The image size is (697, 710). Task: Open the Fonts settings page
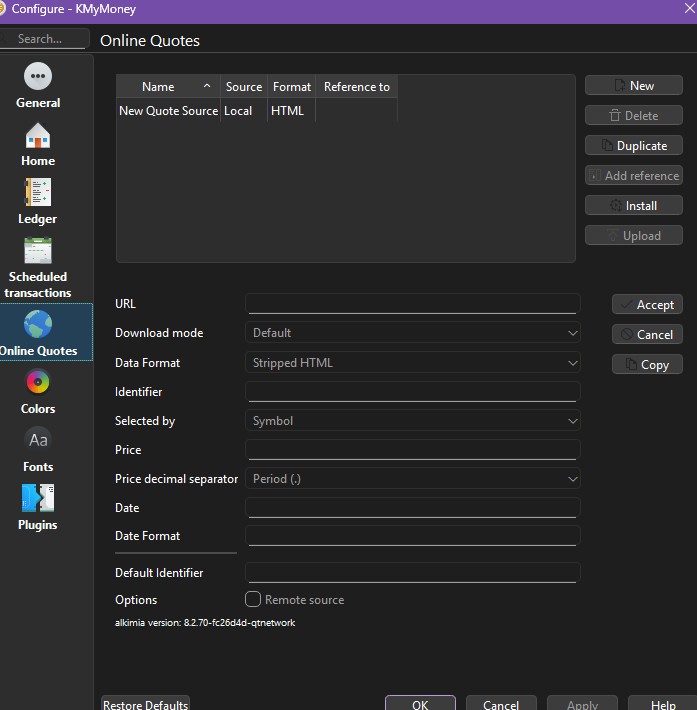(38, 450)
